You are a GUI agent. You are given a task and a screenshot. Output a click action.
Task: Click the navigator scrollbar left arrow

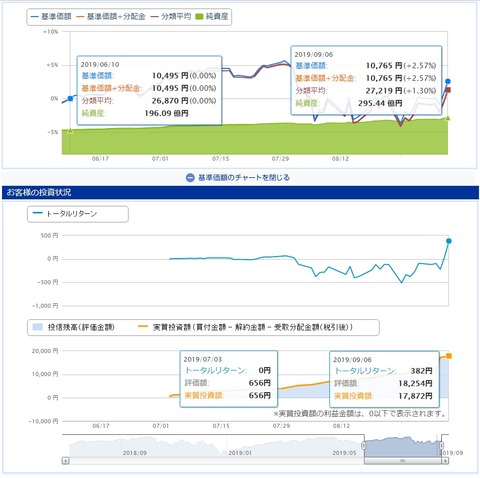pyautogui.click(x=66, y=461)
